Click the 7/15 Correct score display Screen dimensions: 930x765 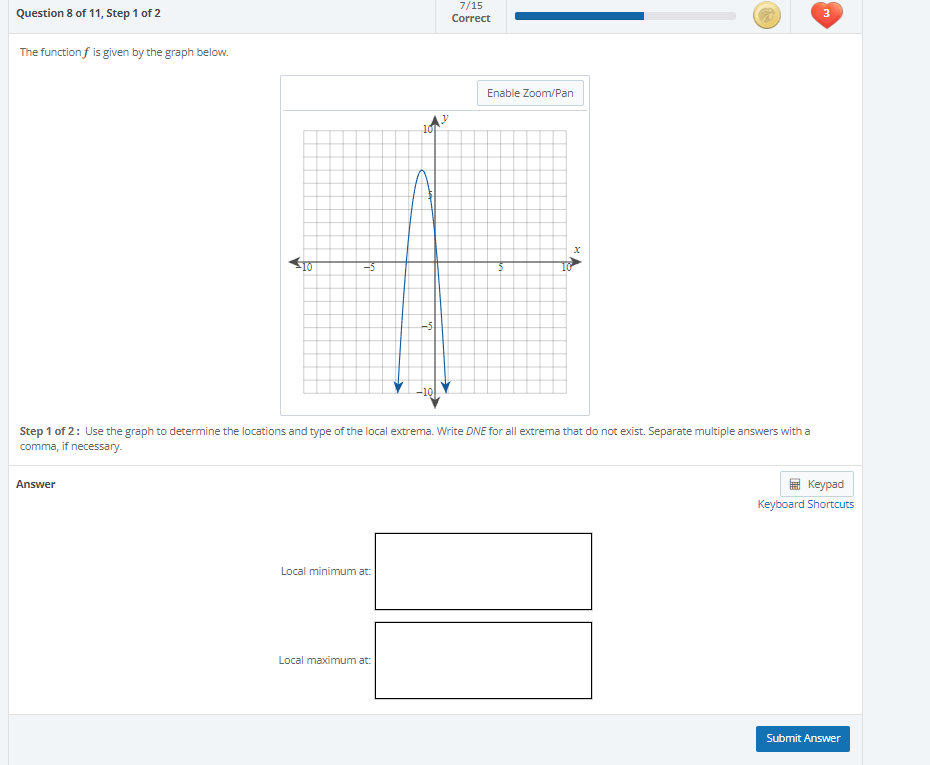(x=470, y=12)
